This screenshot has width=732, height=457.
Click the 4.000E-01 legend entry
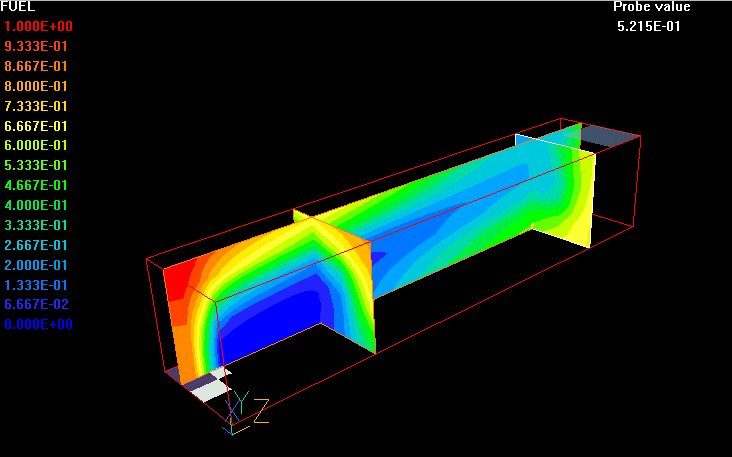[x=38, y=205]
